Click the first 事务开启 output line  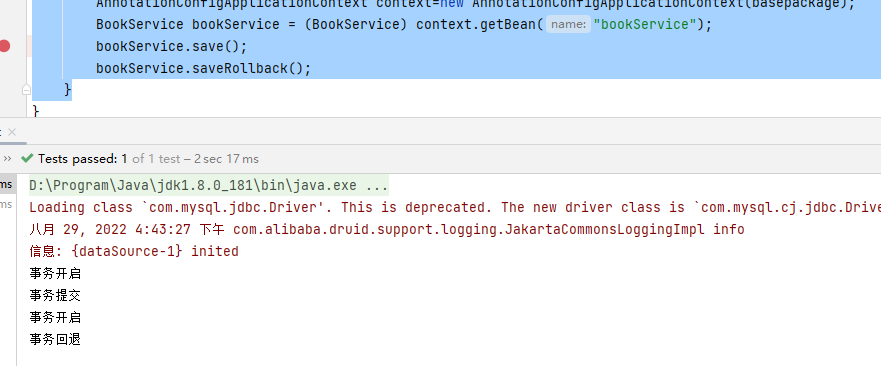tap(55, 274)
